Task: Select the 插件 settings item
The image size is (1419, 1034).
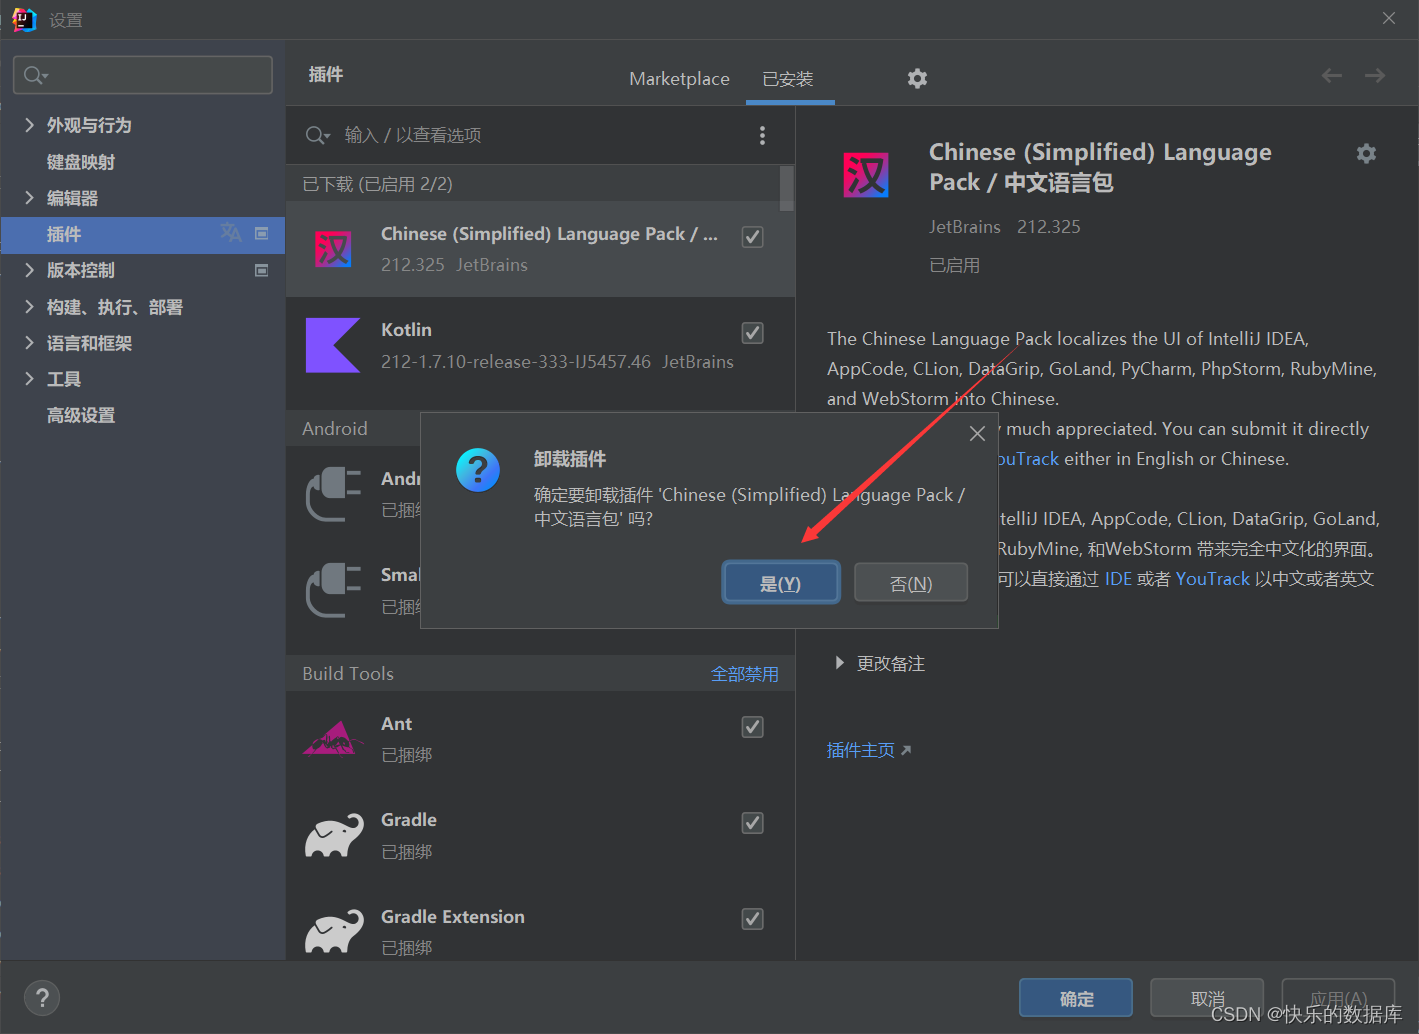Action: (143, 234)
